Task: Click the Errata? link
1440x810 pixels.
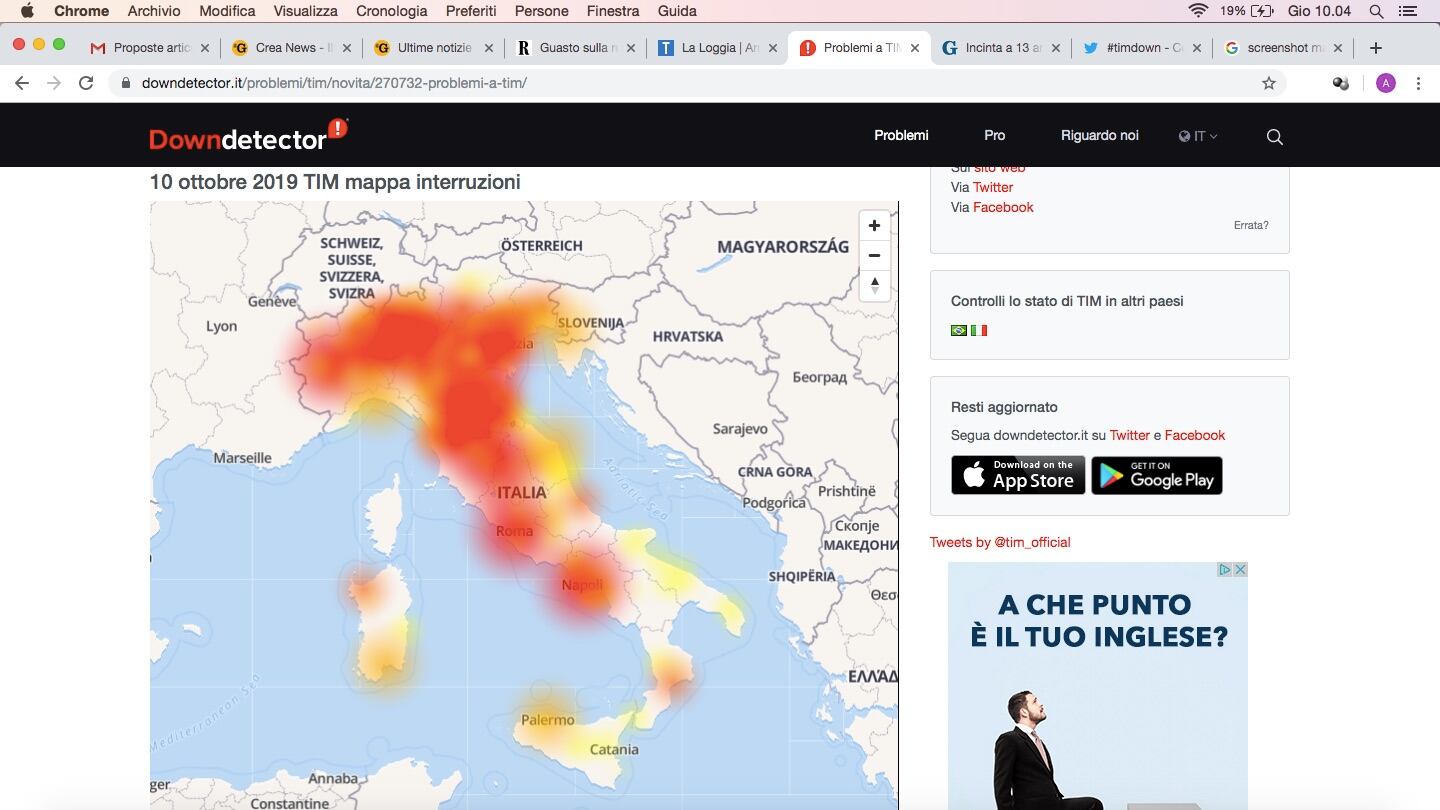Action: pos(1251,225)
